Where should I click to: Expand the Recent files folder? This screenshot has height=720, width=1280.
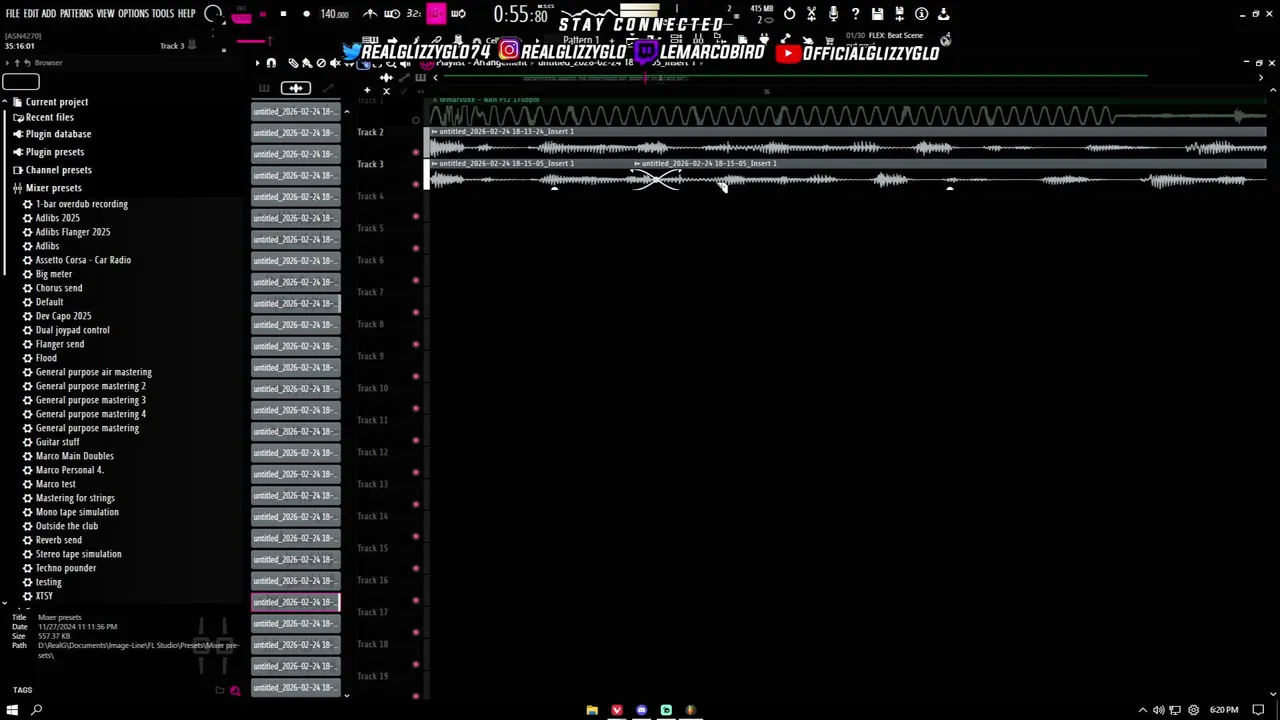[50, 117]
